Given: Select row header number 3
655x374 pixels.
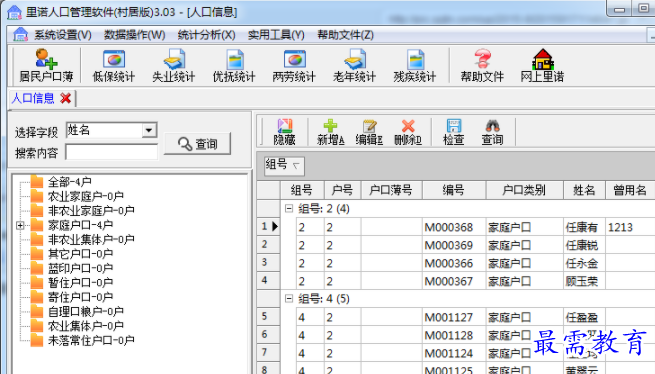Looking at the screenshot, I should (268, 262).
